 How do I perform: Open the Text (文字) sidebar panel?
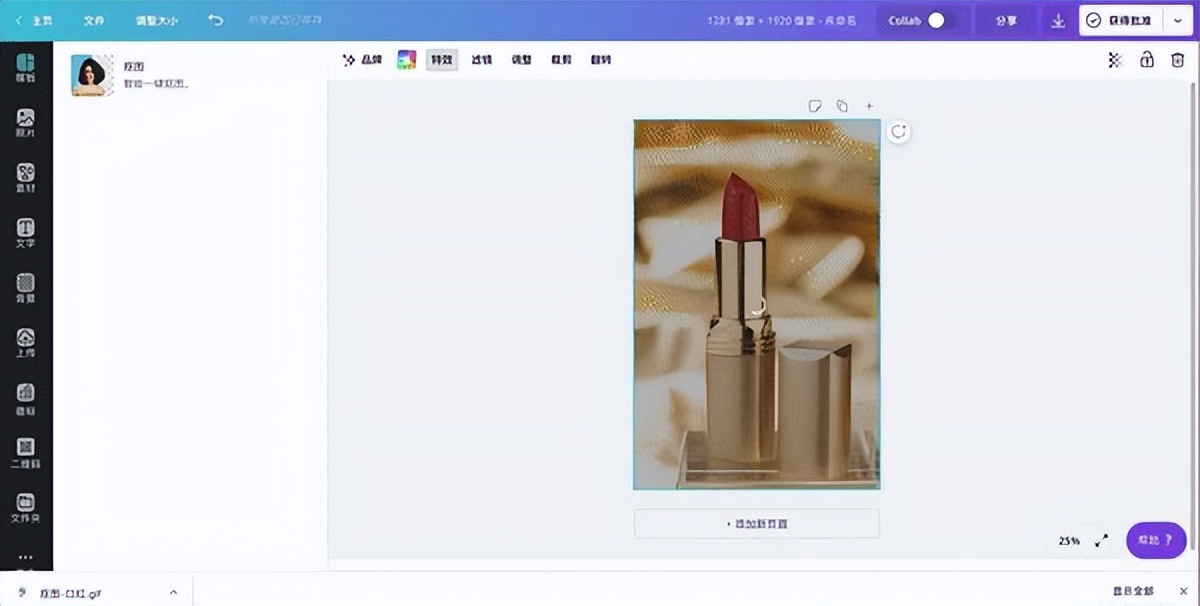26,232
